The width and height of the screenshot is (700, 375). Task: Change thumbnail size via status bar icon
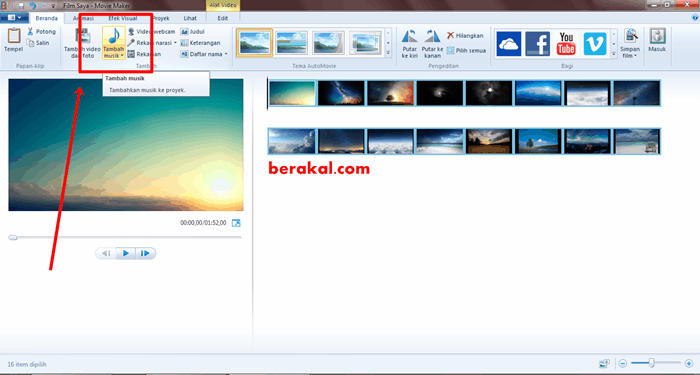coord(605,363)
